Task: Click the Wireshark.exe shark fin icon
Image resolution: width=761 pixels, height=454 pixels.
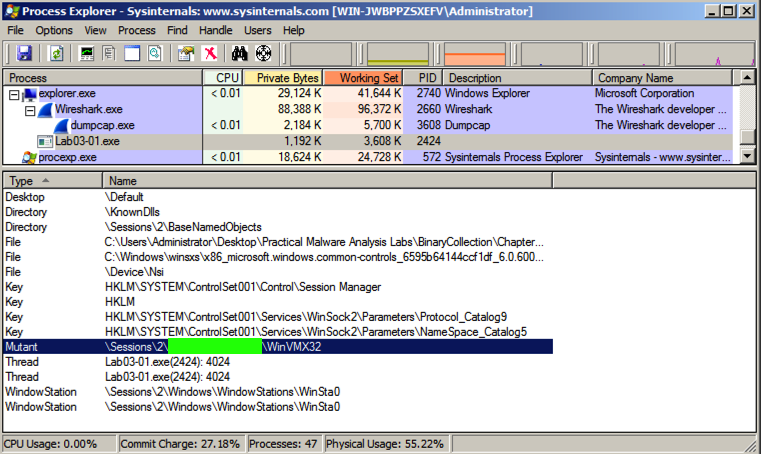Action: coord(45,109)
